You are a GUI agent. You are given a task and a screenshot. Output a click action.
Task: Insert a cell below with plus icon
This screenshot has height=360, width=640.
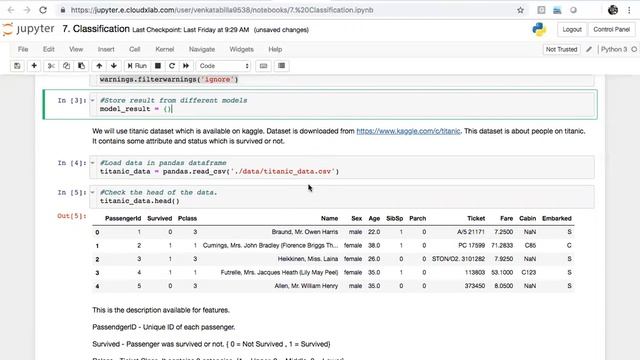[34, 66]
